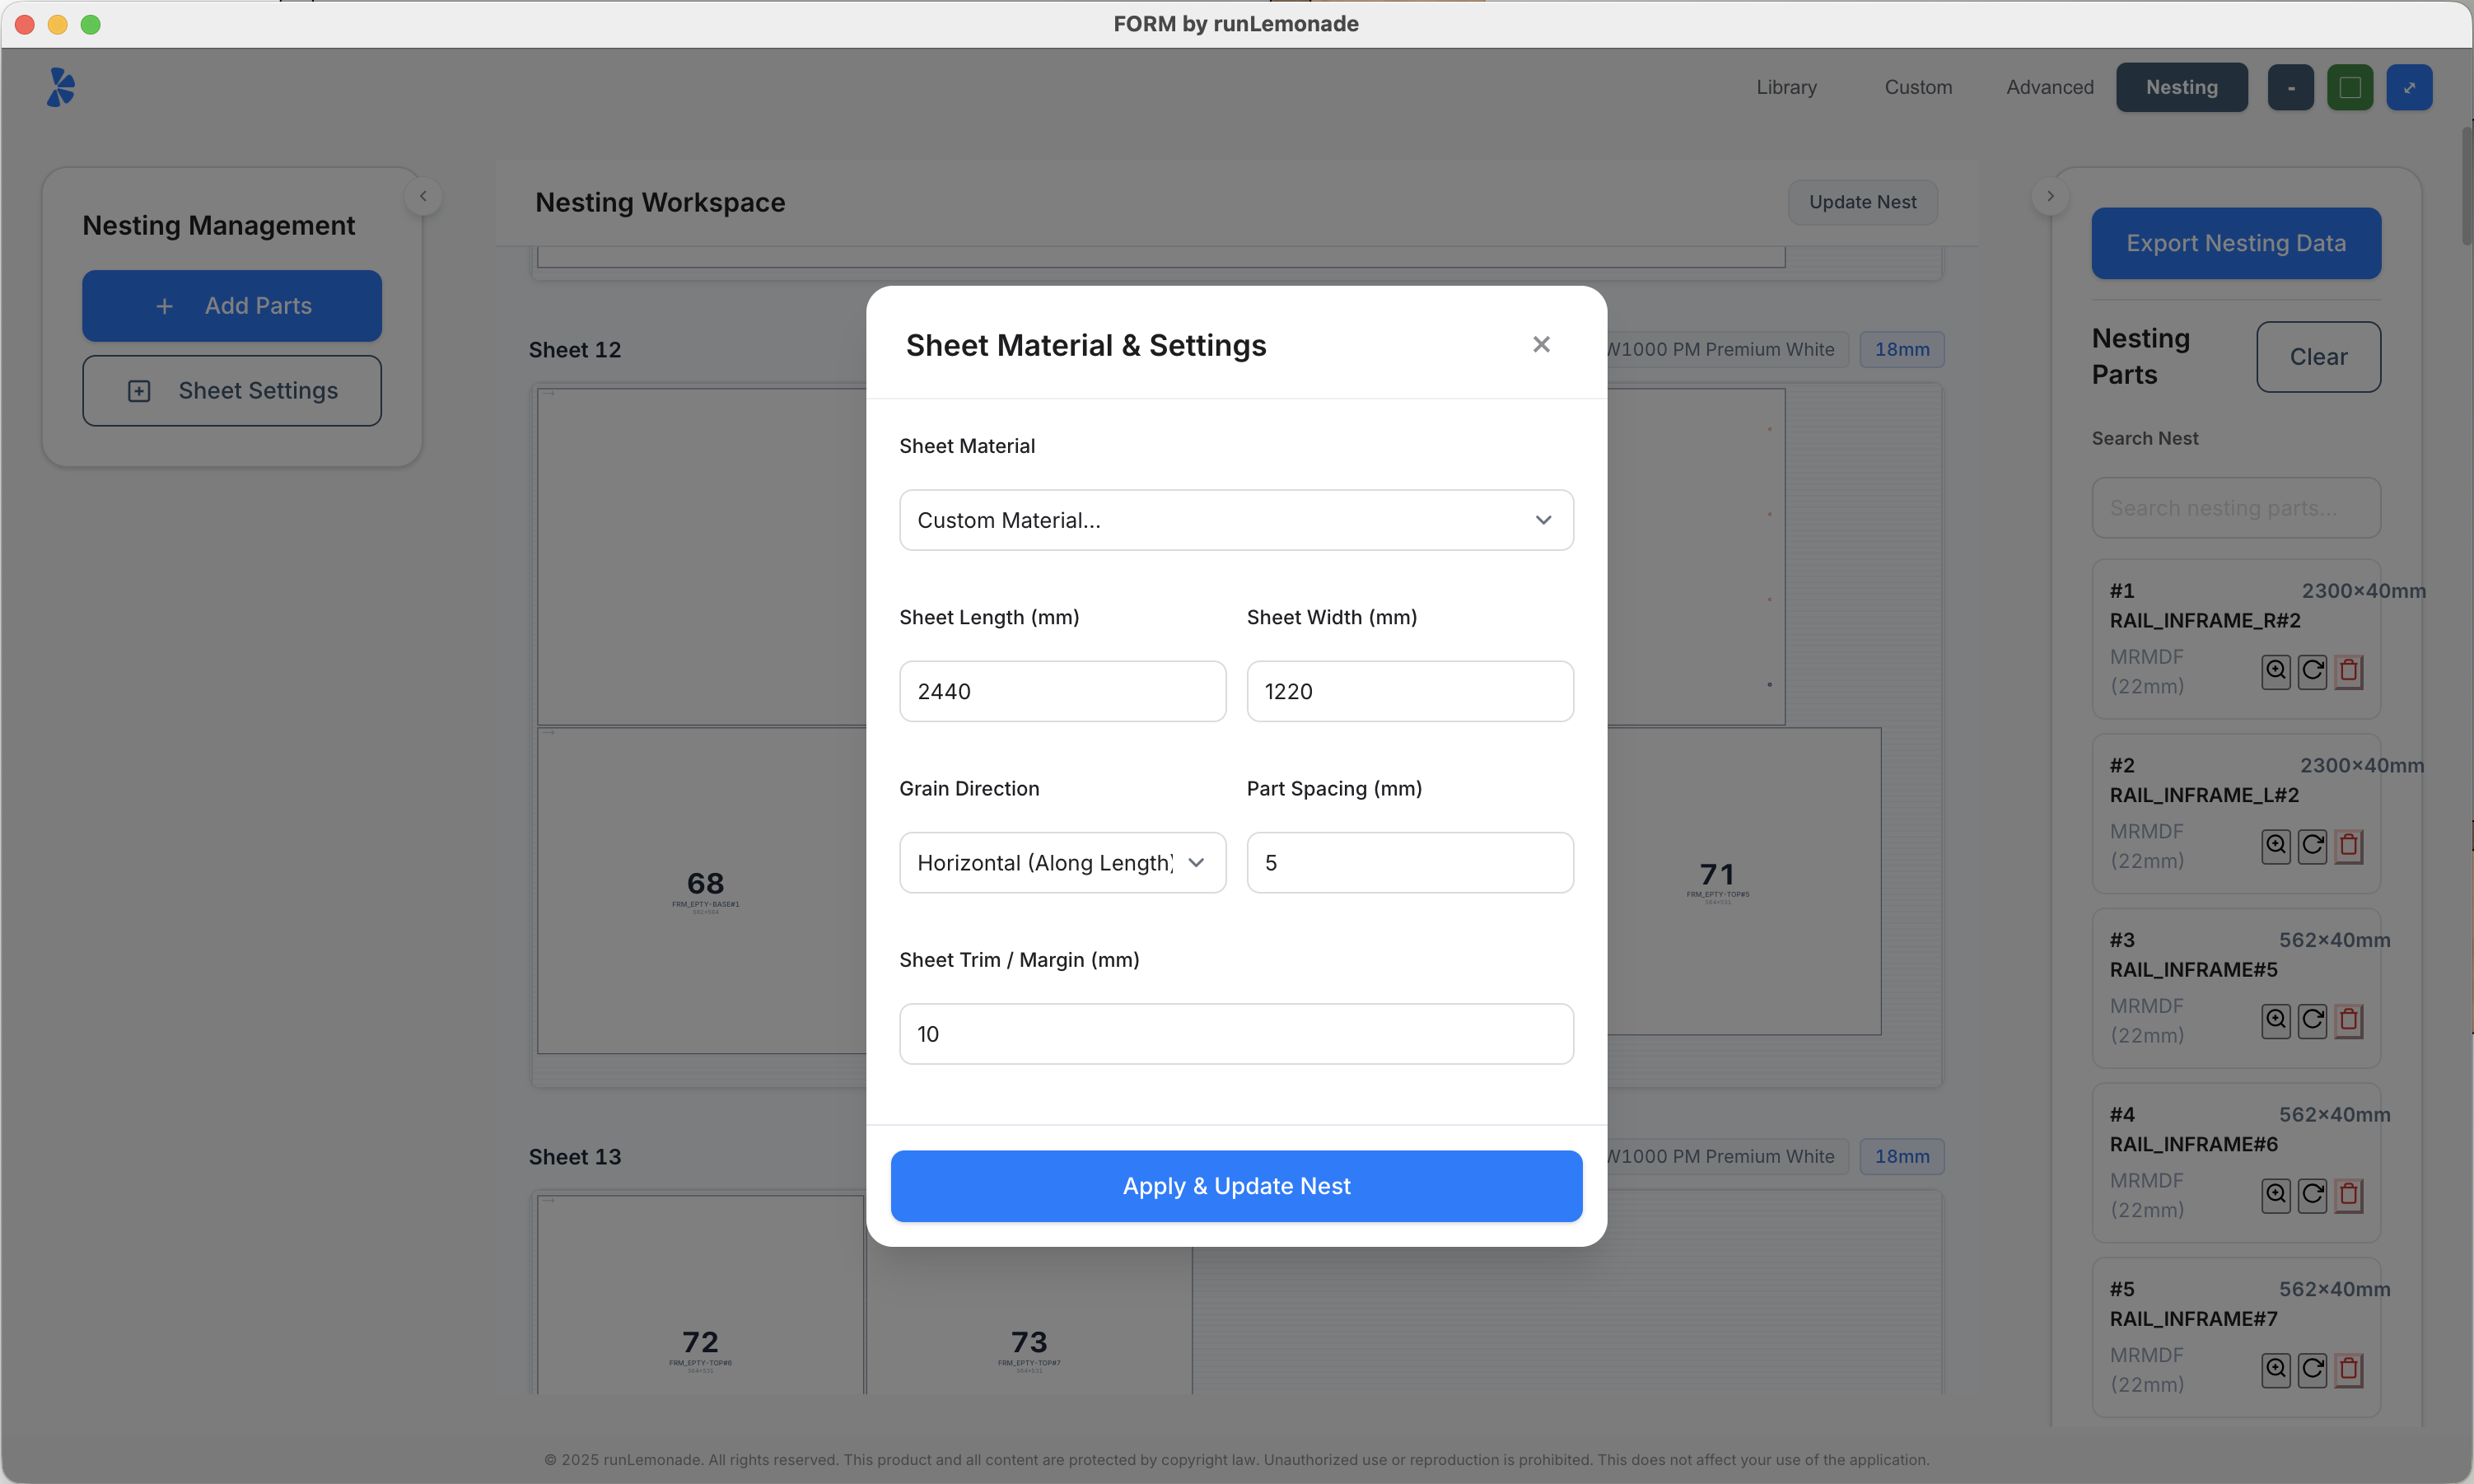The height and width of the screenshot is (1484, 2474).
Task: Click the runLemonade logo
Action: point(60,87)
